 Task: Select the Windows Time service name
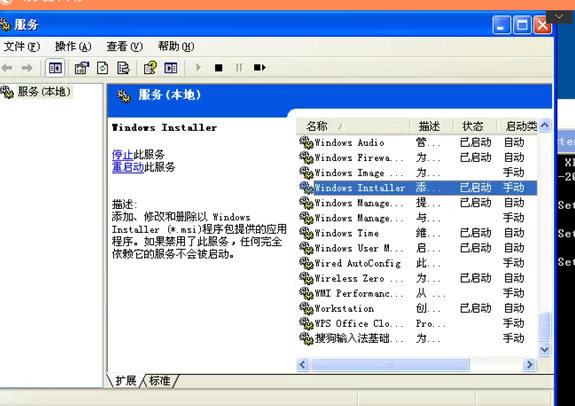click(347, 233)
